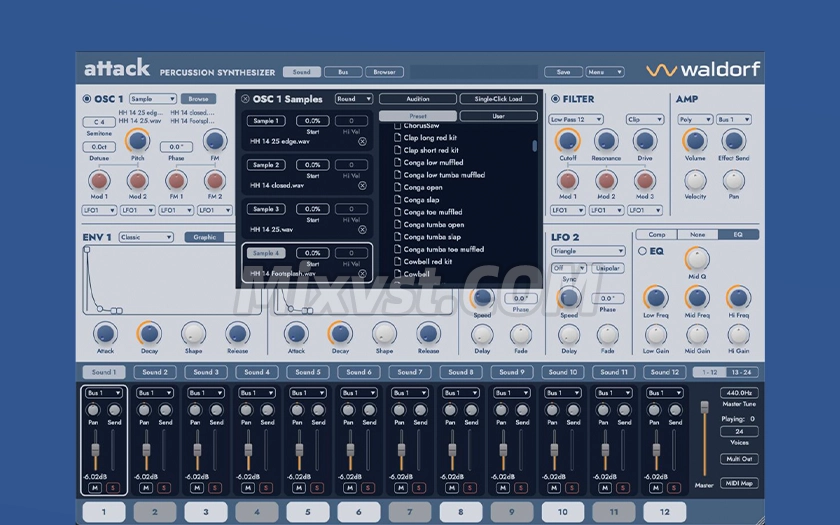Mute the Sound 6 channel

coord(350,488)
